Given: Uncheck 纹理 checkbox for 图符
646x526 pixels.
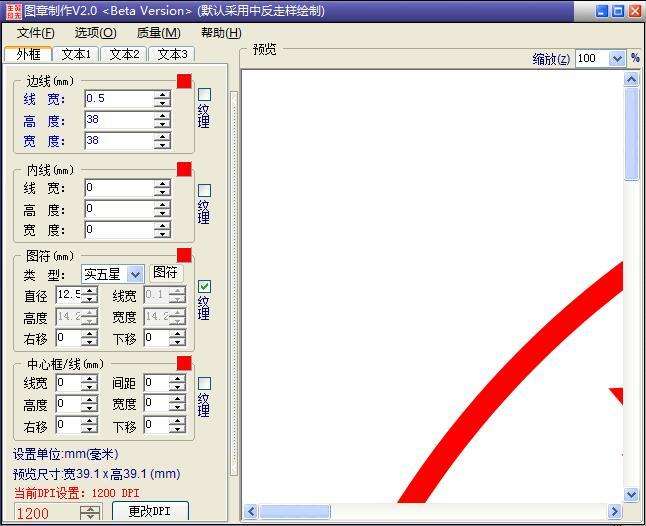Looking at the screenshot, I should click(204, 286).
